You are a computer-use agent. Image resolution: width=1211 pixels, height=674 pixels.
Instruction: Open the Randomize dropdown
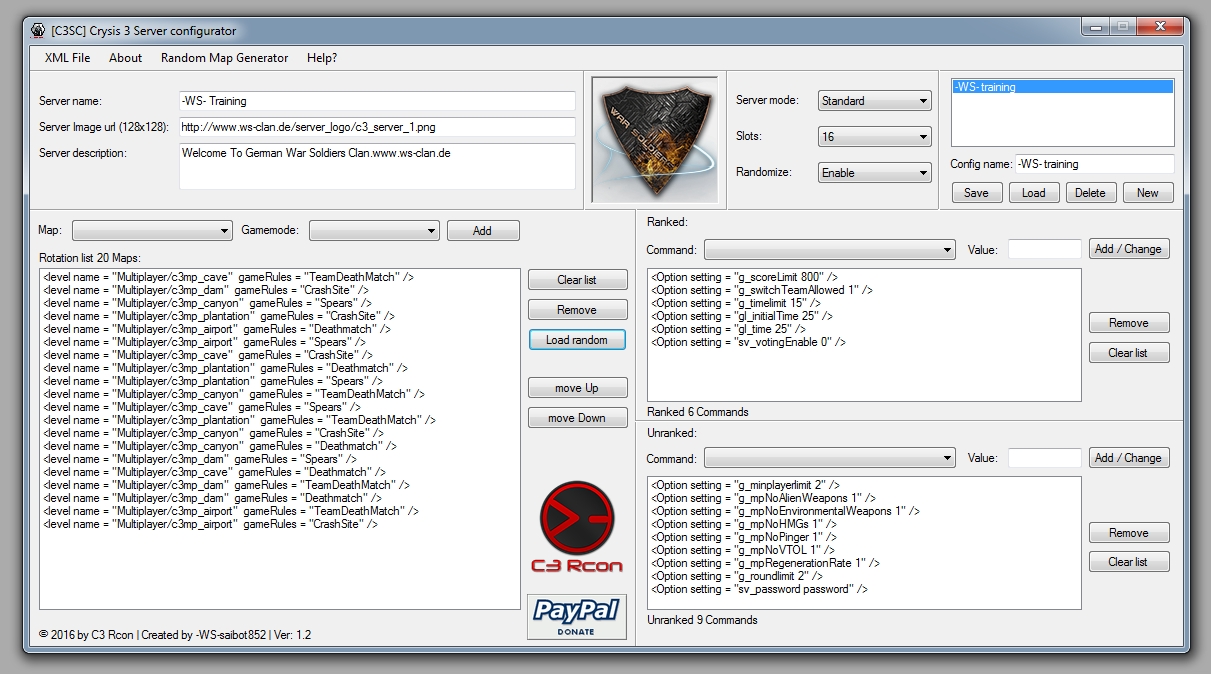click(x=874, y=173)
